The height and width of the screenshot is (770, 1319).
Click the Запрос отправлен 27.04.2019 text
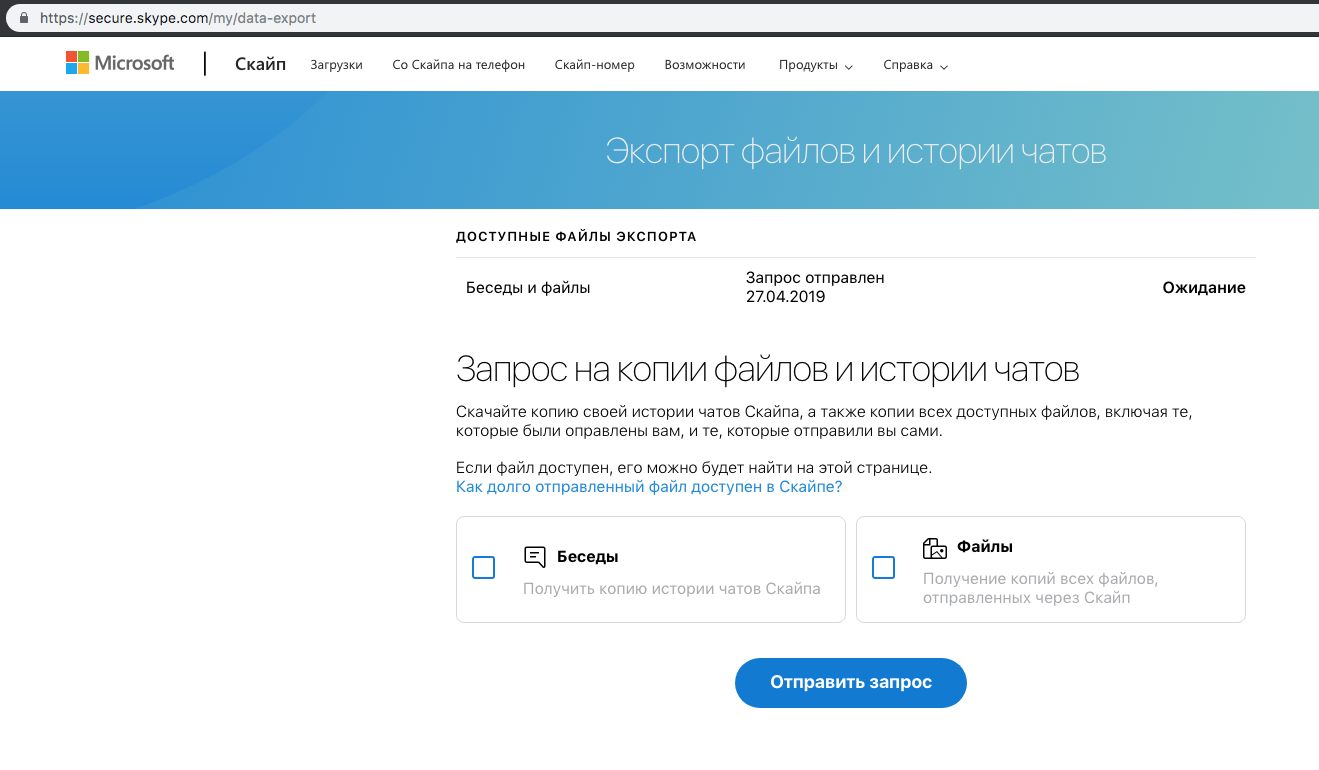pos(815,287)
